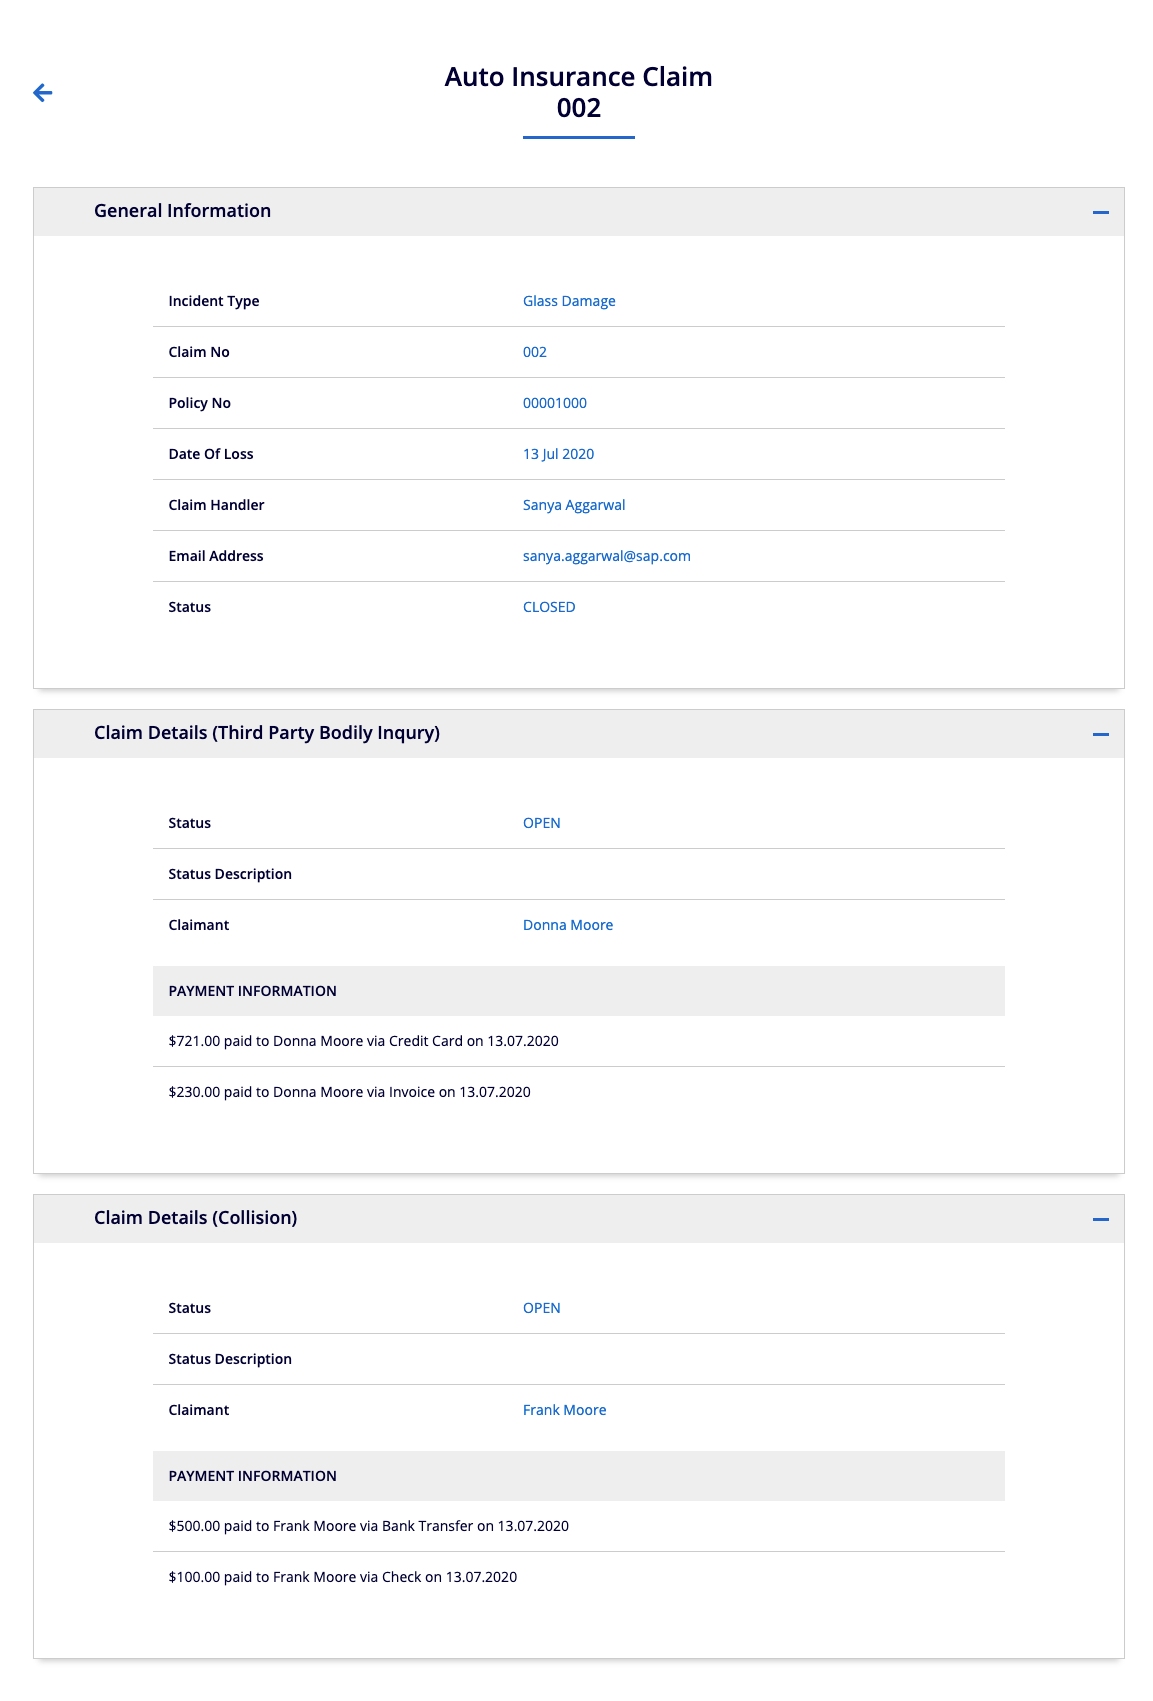Click OPEN status in Collision section
1153x1701 pixels.
(541, 1308)
